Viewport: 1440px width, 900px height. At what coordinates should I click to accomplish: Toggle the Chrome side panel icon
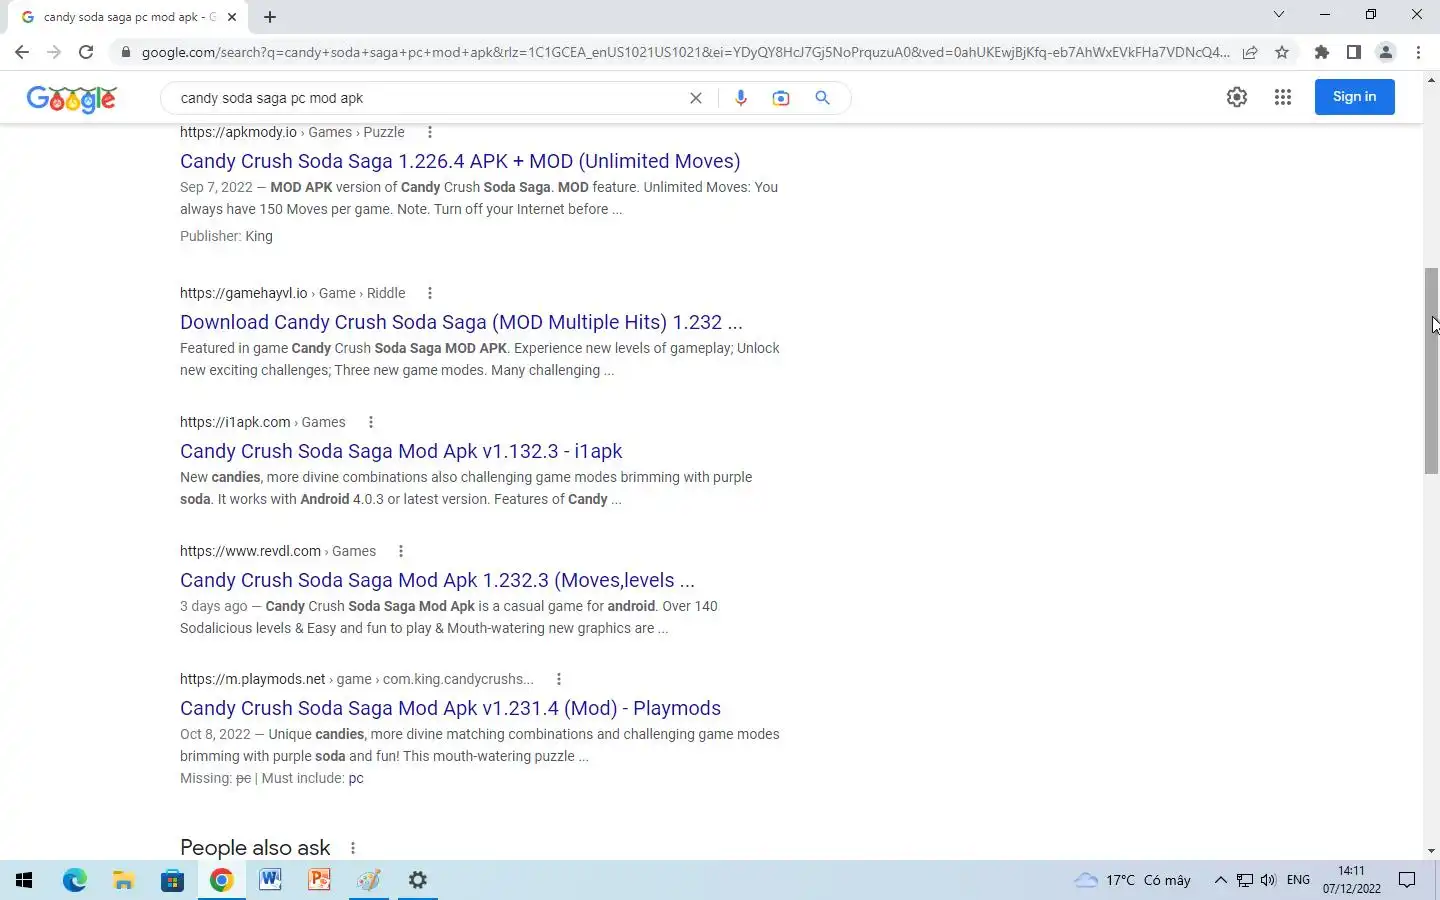click(1354, 52)
